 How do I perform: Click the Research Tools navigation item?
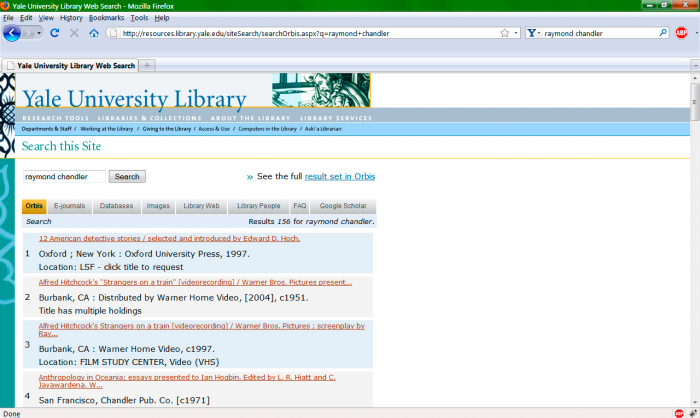56,118
